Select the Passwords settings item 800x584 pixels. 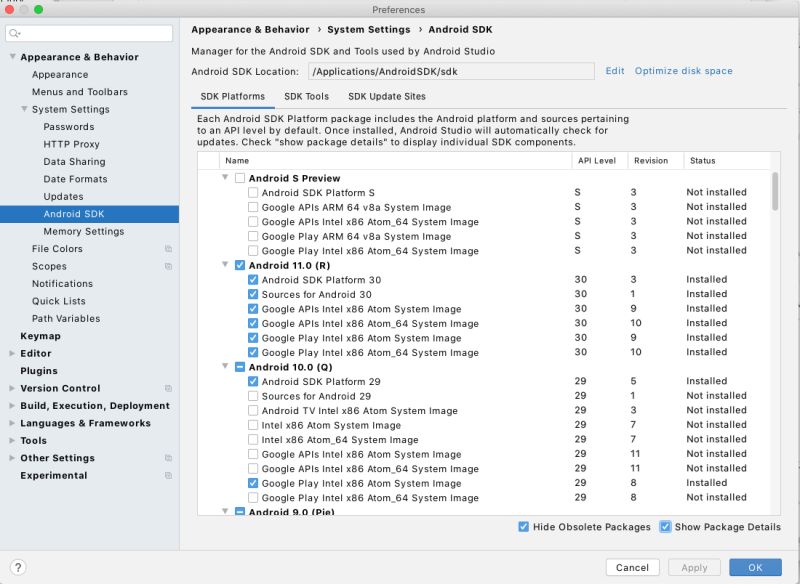(x=69, y=127)
